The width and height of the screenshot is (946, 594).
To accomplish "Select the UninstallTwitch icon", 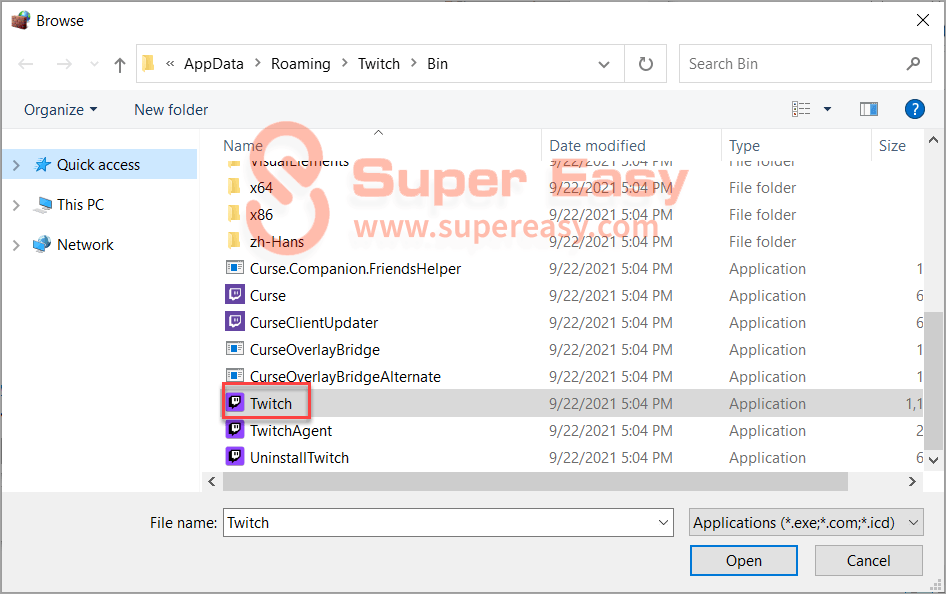I will click(235, 456).
